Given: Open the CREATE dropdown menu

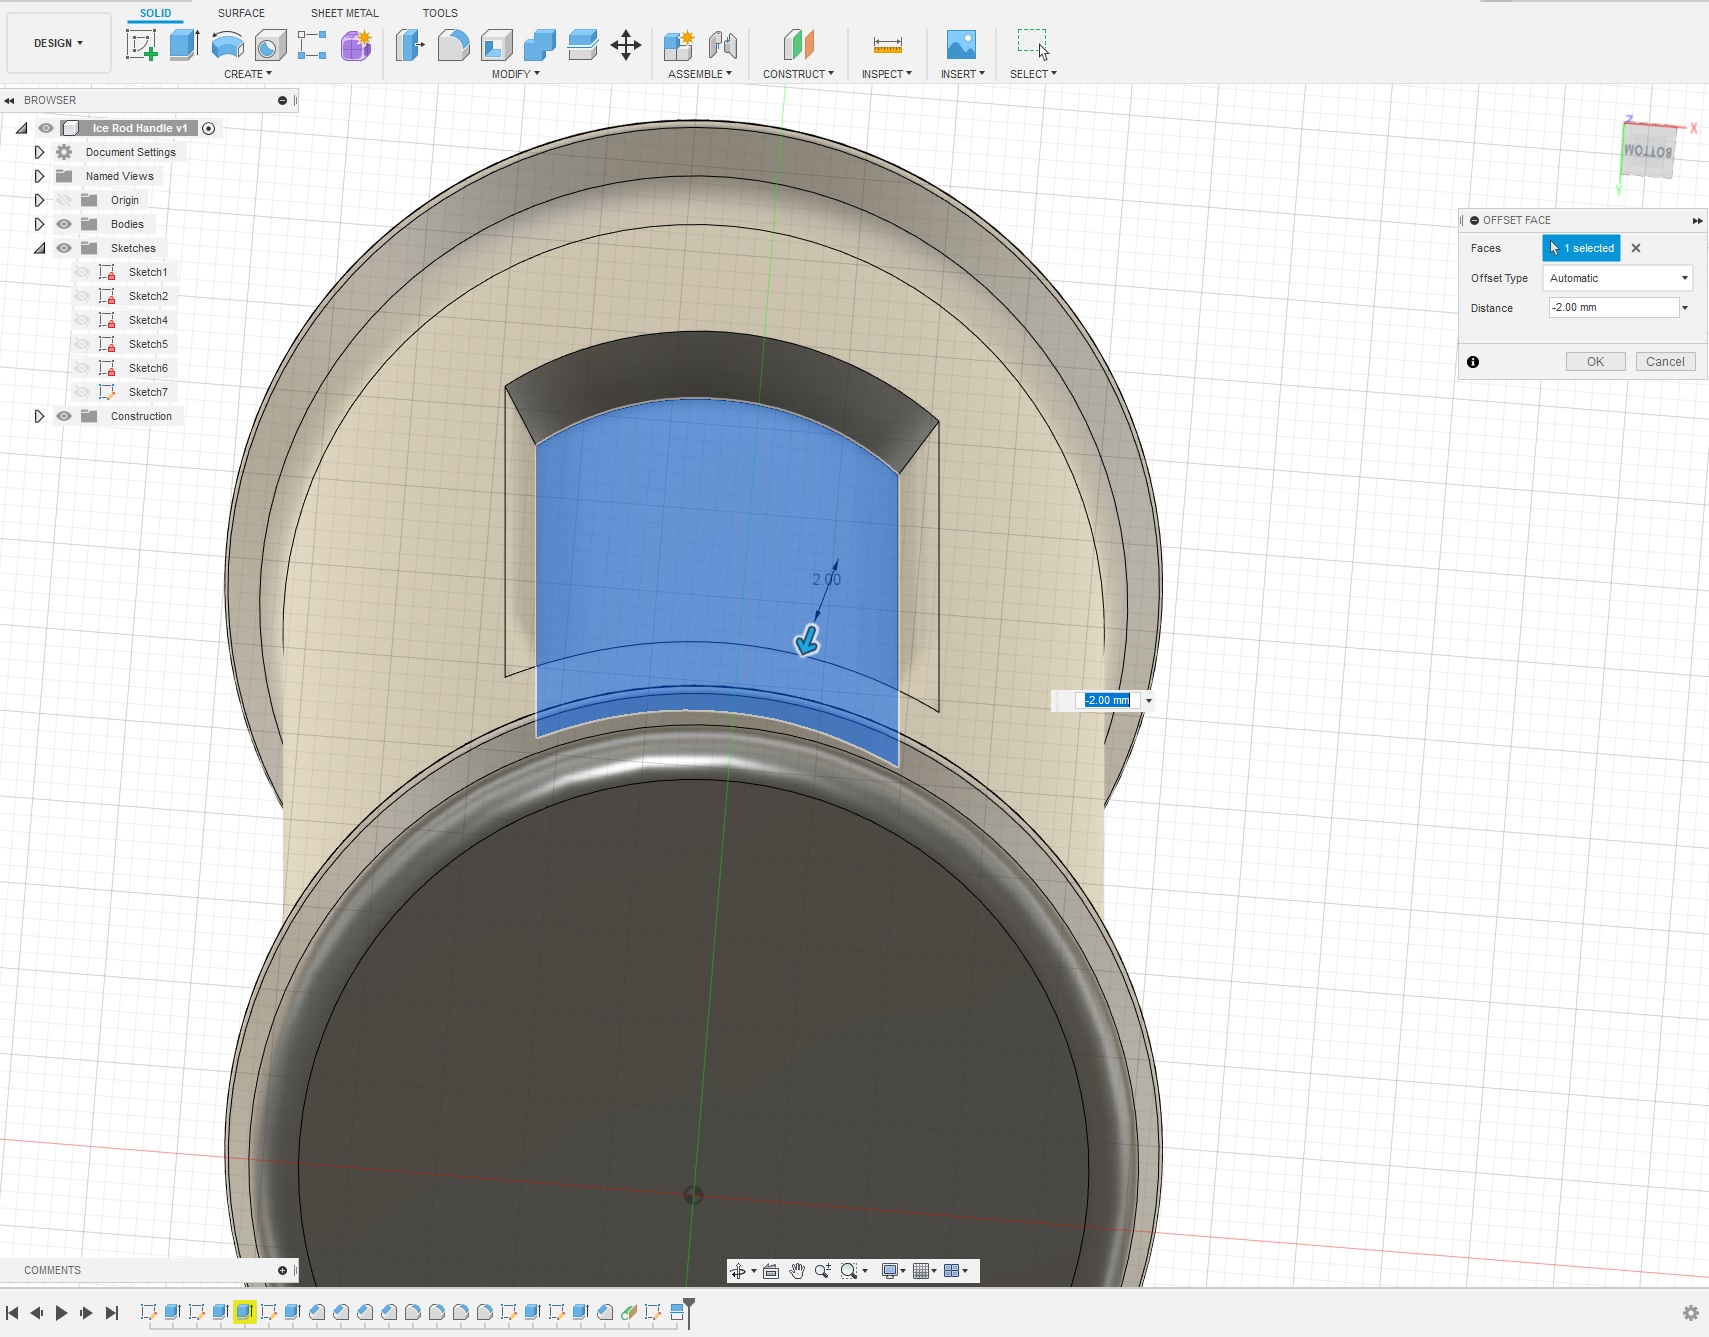Looking at the screenshot, I should point(247,74).
